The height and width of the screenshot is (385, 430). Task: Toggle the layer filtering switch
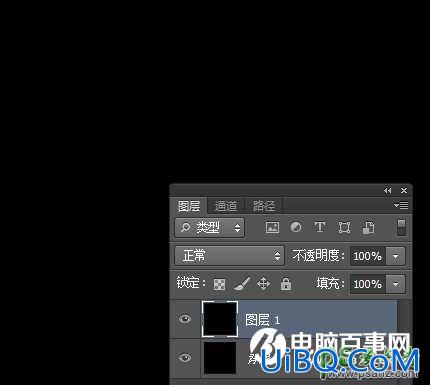point(401,227)
